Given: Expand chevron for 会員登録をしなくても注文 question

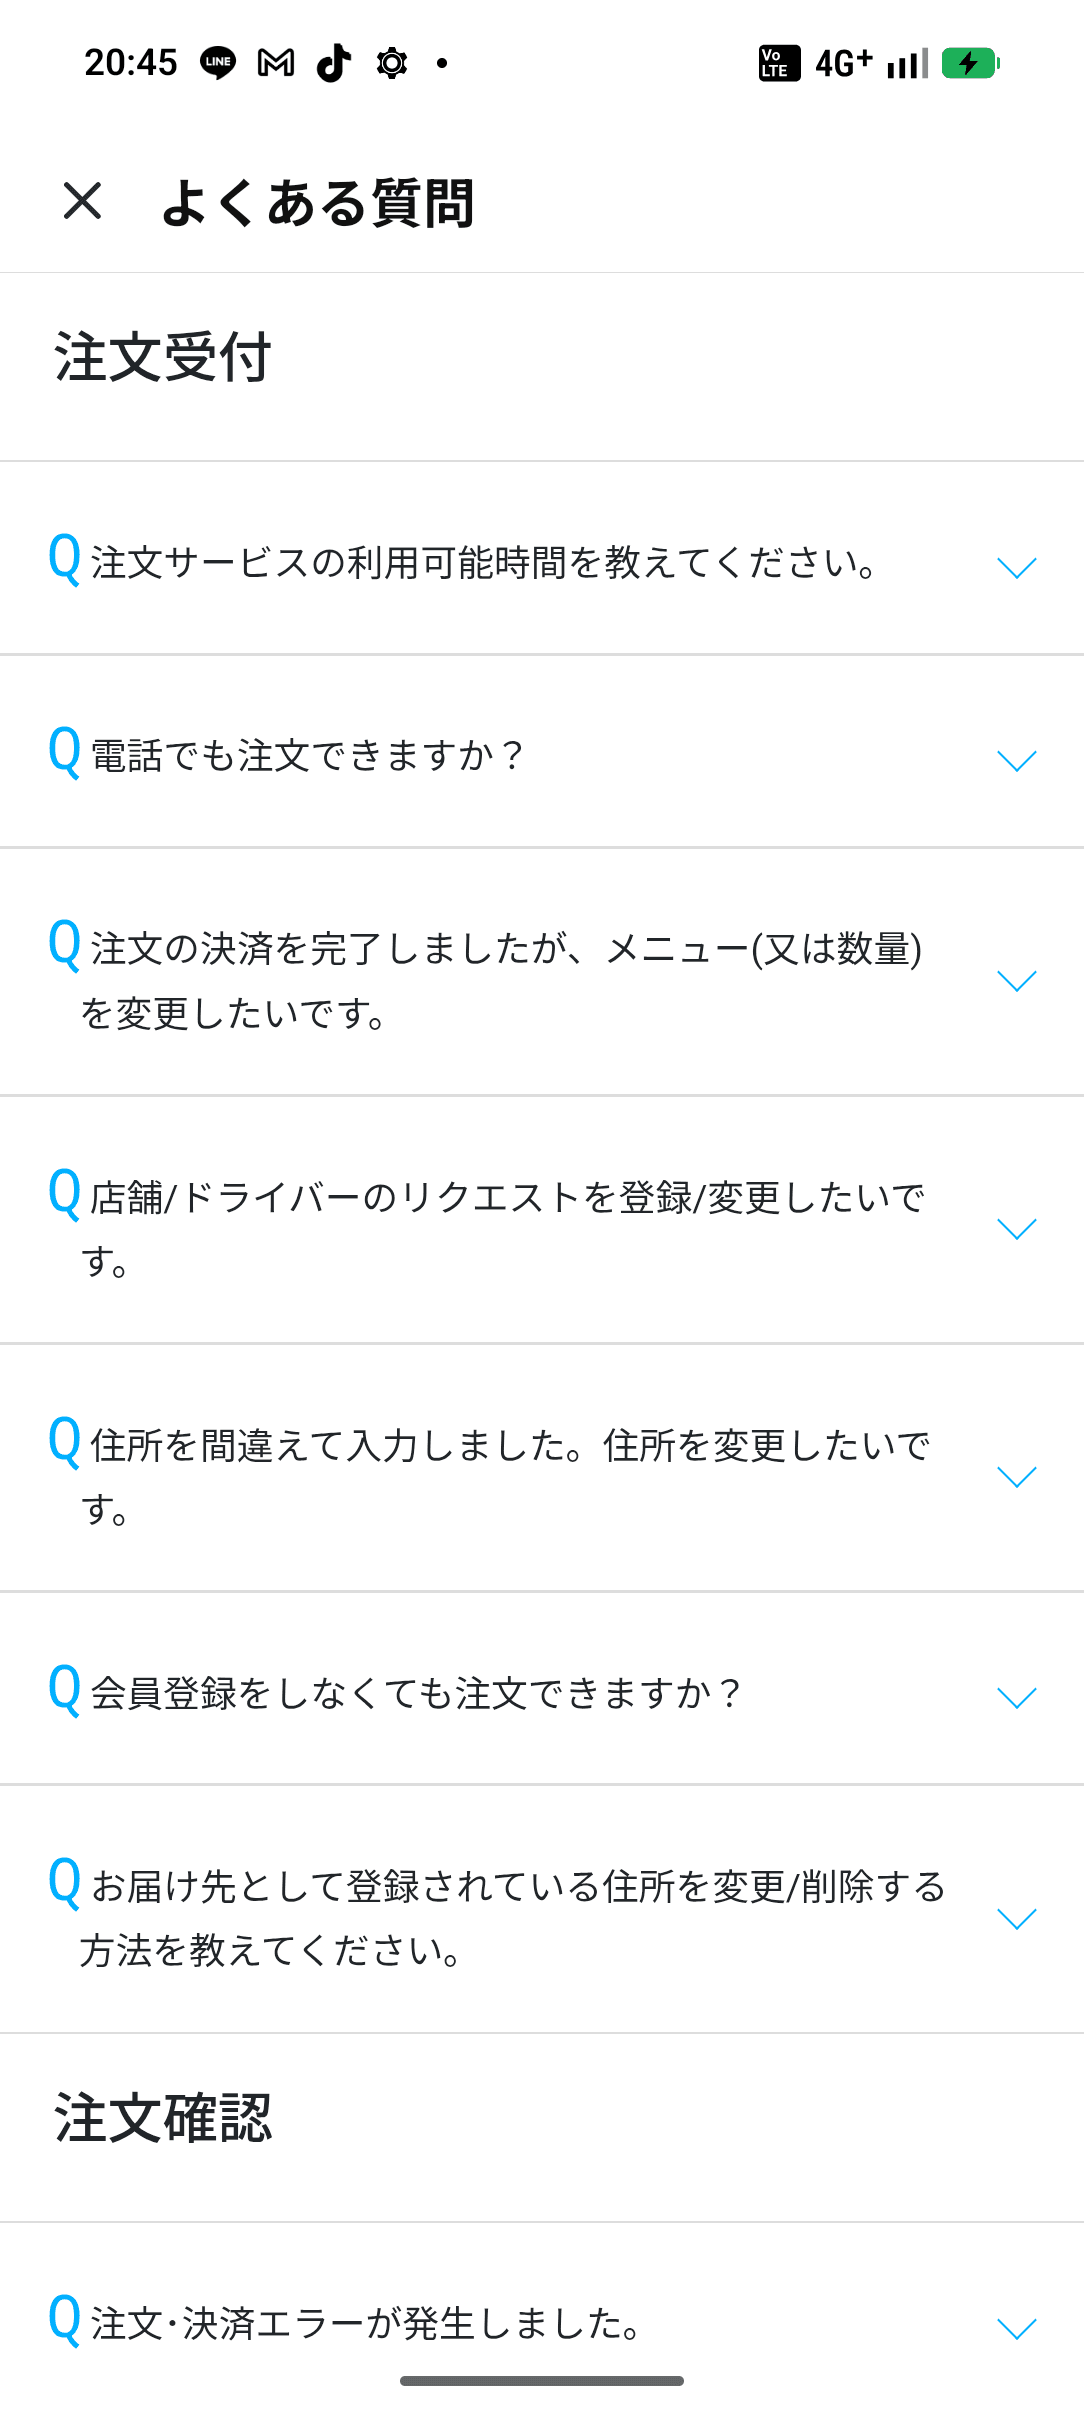Looking at the screenshot, I should pyautogui.click(x=1016, y=1697).
